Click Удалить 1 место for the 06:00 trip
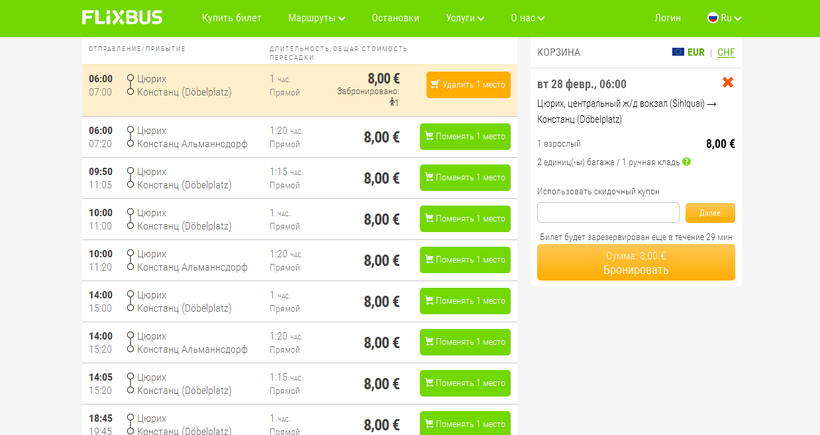Image resolution: width=820 pixels, height=435 pixels. [x=468, y=85]
